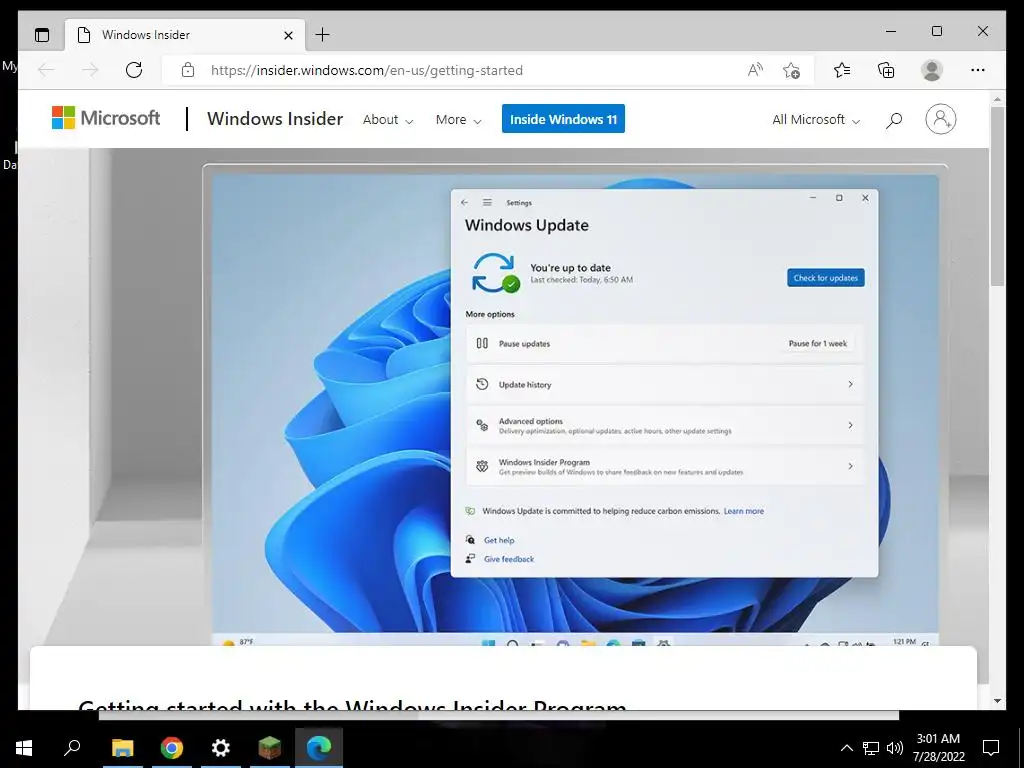Open the Edge profile avatar

(932, 70)
